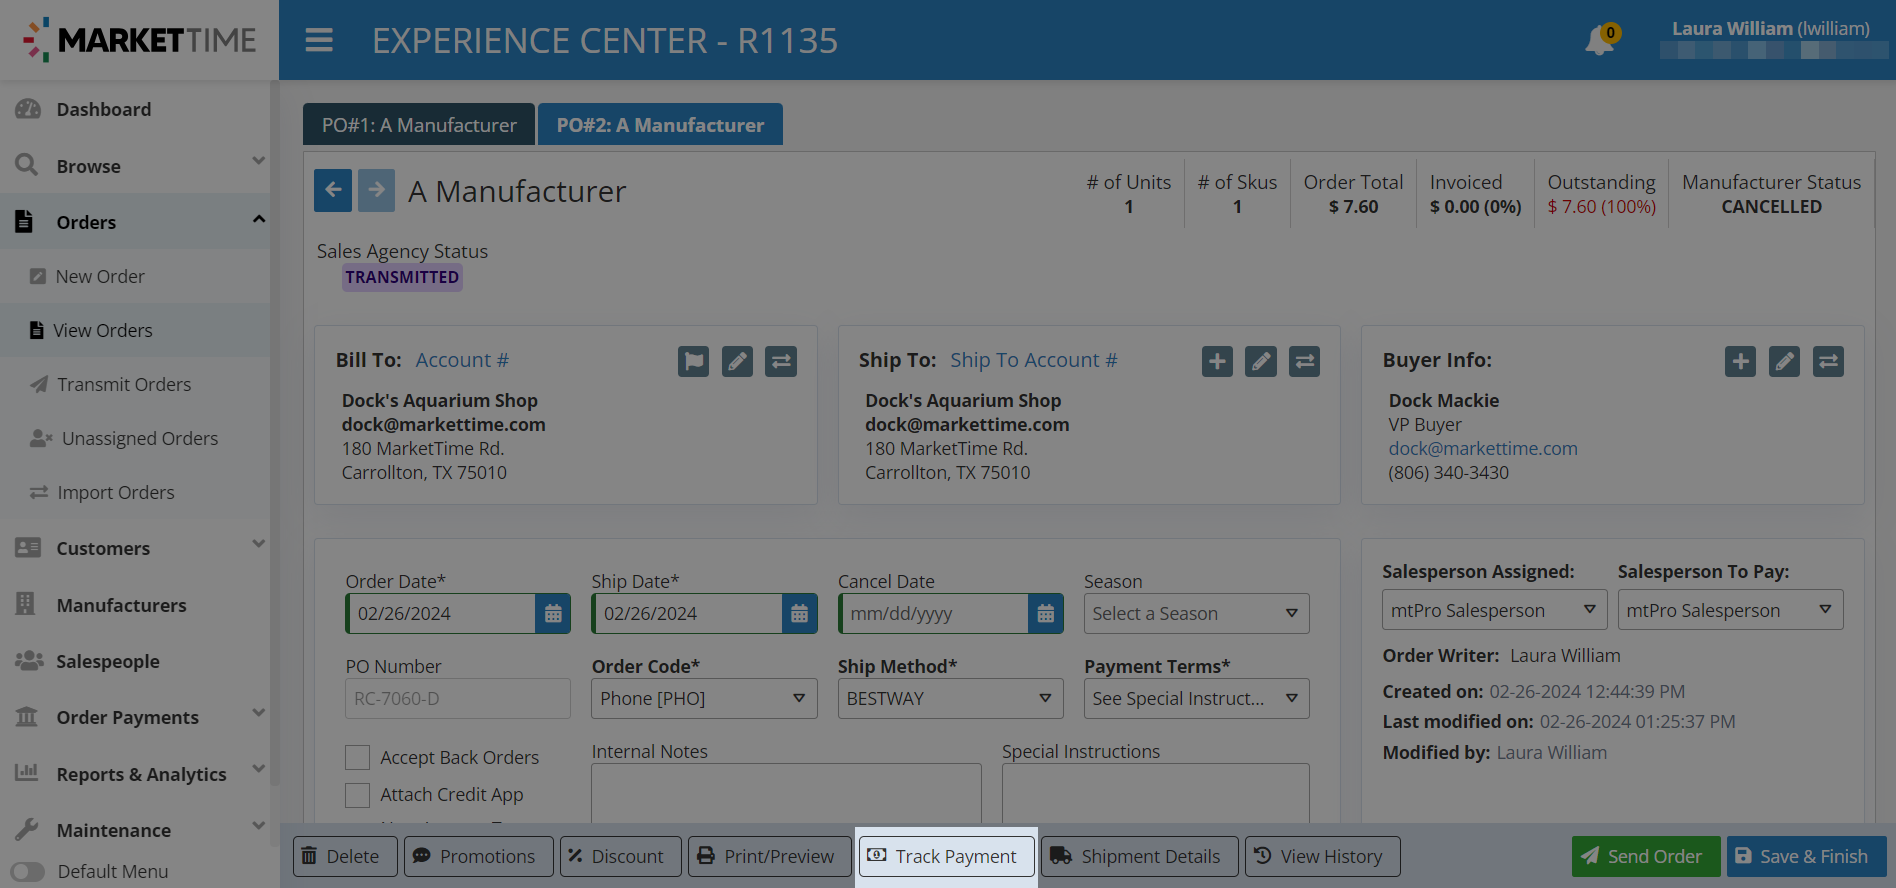The image size is (1896, 888).
Task: Click the notification bell icon
Action: 1599,41
